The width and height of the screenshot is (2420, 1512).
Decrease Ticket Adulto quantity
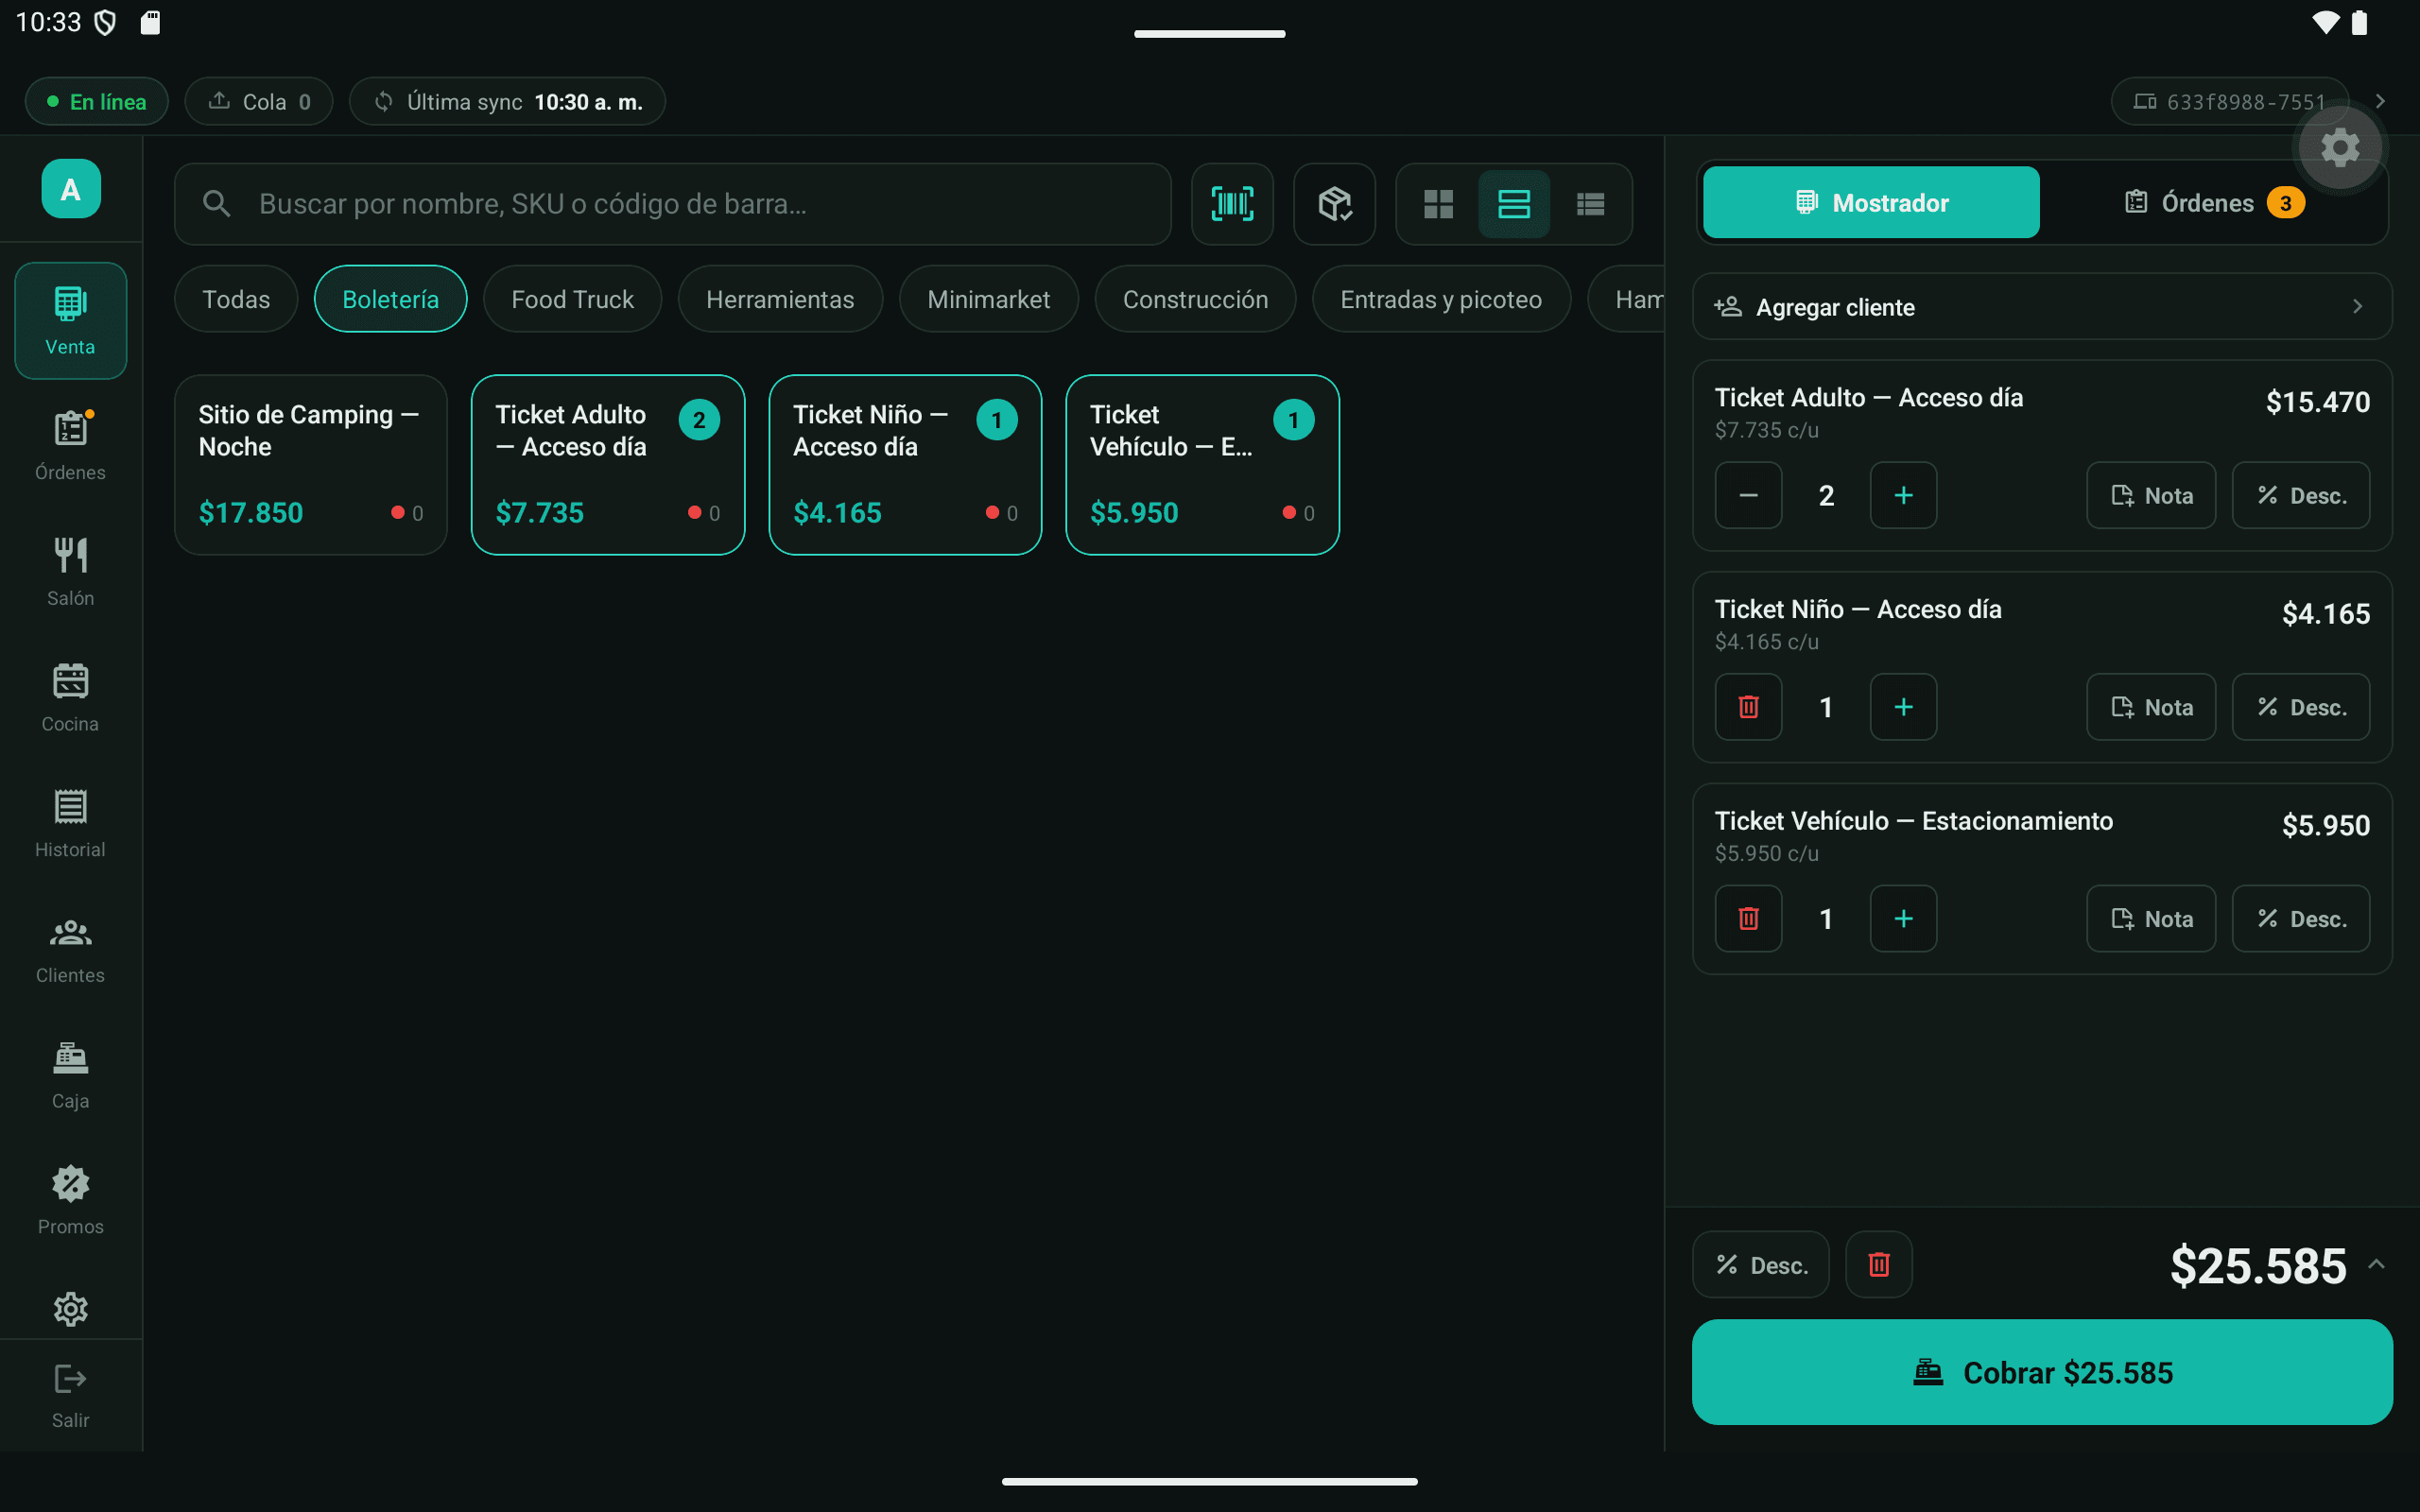point(1748,495)
